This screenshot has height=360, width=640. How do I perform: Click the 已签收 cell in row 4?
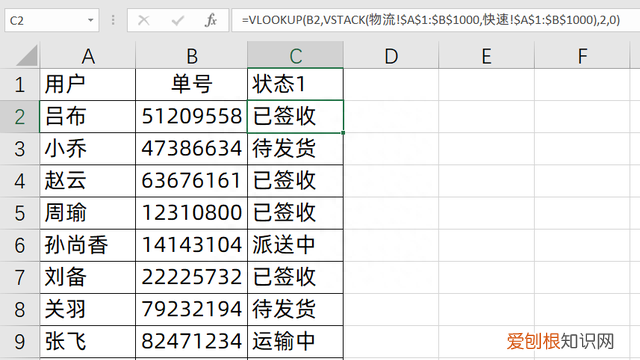pos(296,181)
